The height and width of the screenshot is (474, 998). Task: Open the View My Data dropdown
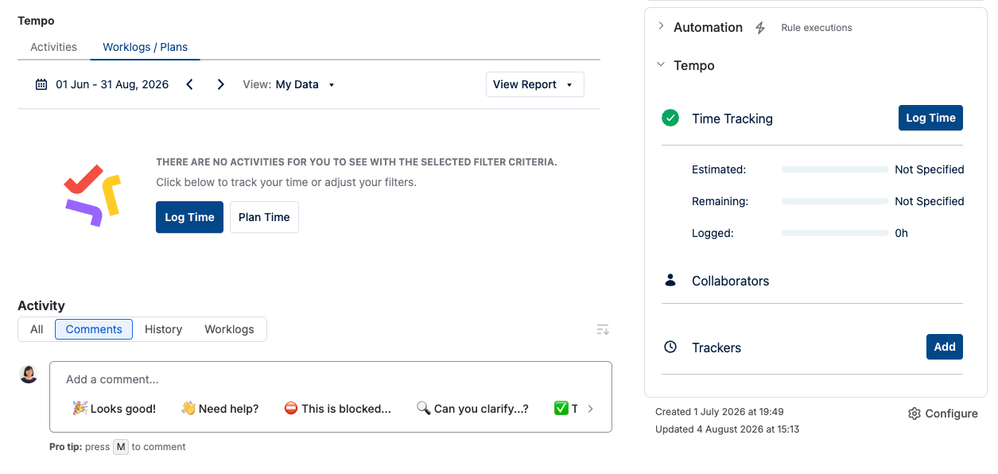(289, 85)
